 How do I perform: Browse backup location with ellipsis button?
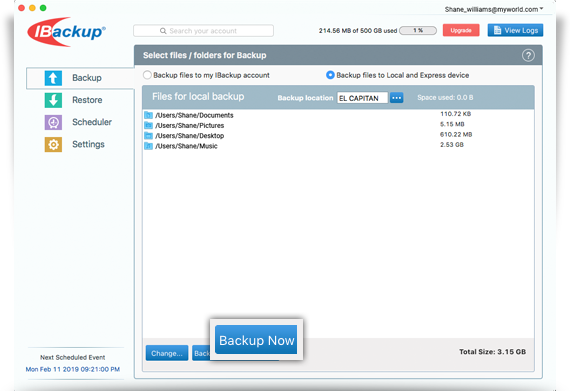(x=397, y=98)
